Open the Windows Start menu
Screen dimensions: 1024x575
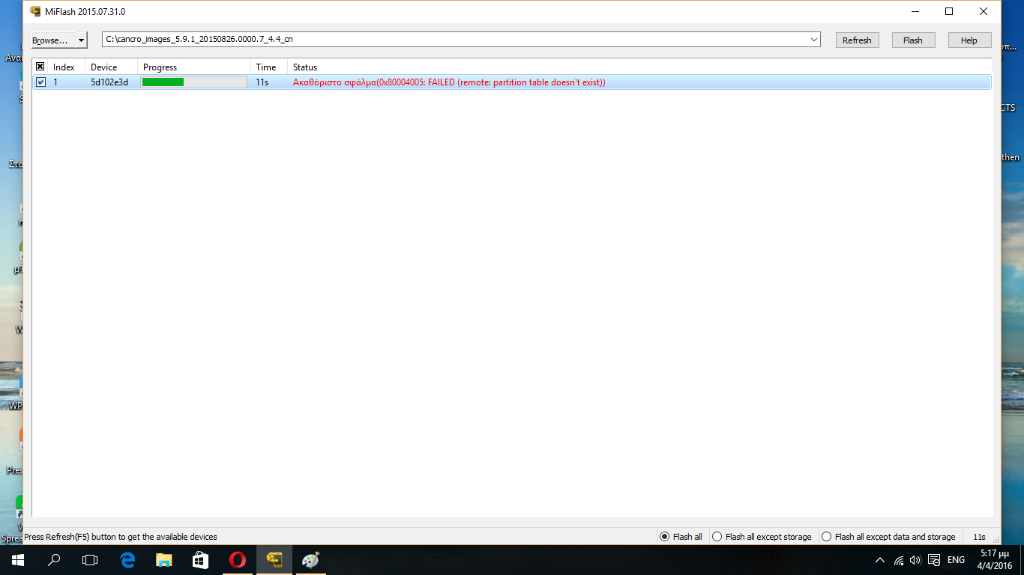pyautogui.click(x=18, y=560)
